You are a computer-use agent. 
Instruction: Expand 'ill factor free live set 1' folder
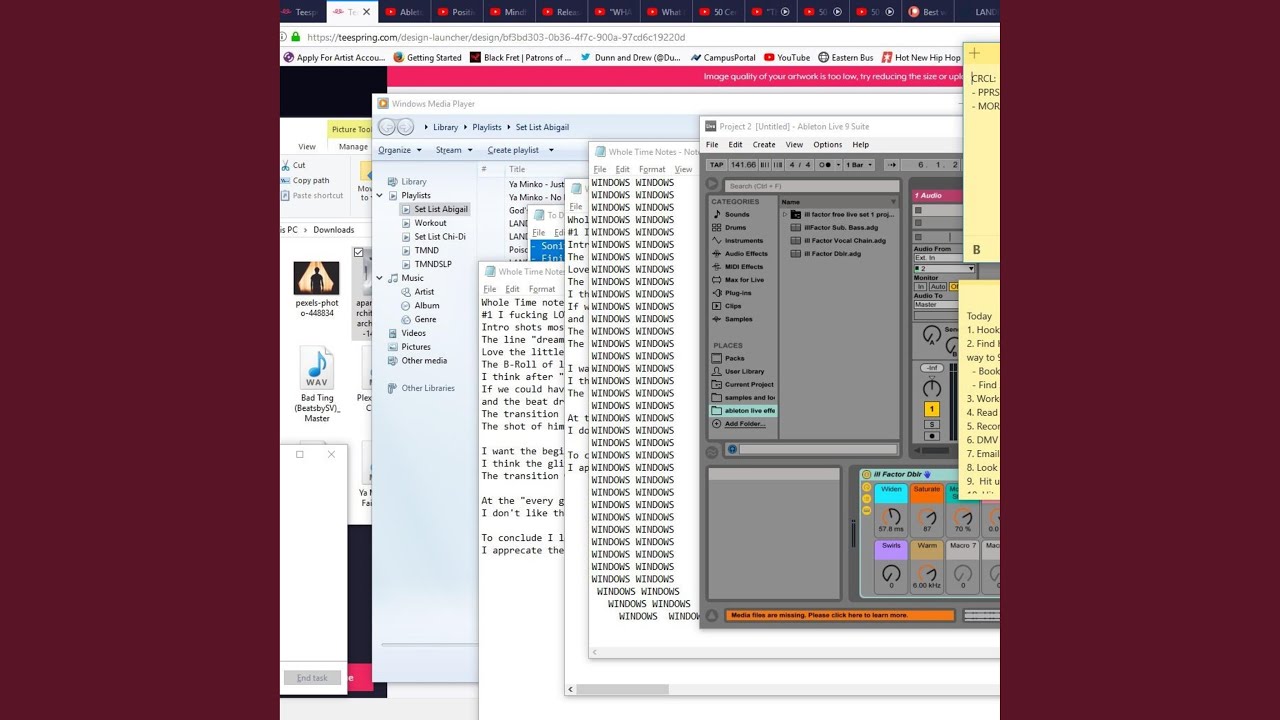pos(786,214)
